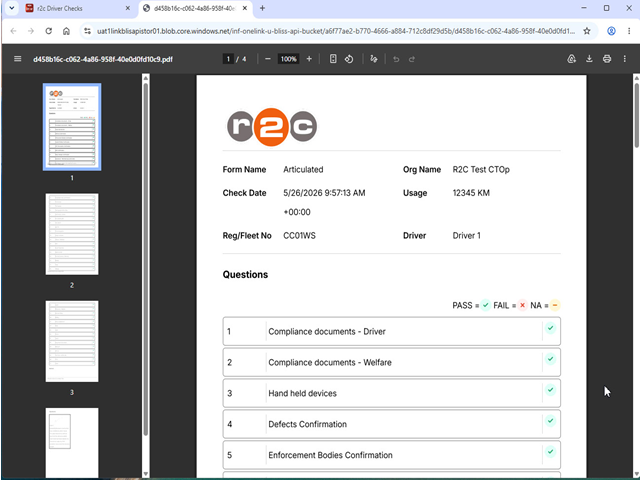
Task: Click the undo annotation icon
Action: click(396, 59)
